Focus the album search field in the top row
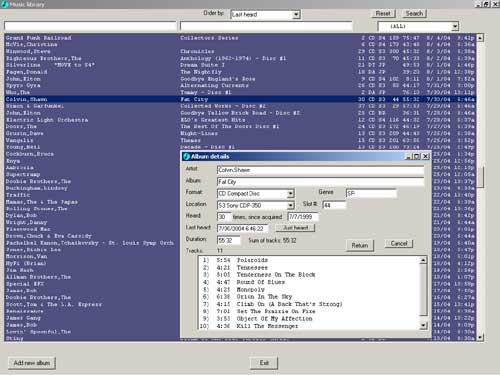This screenshot has width=500, height=375. click(x=266, y=26)
